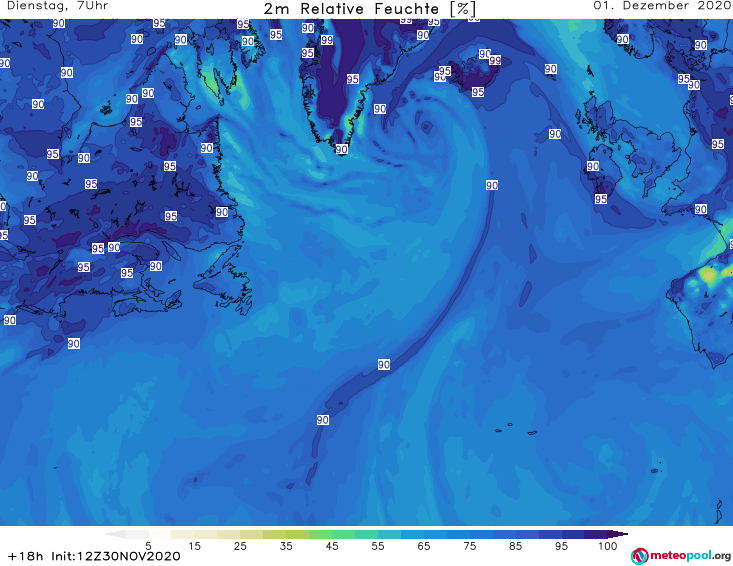Click the 'Dienstag, 7Uhr' time label
733x566 pixels.
[57, 6]
